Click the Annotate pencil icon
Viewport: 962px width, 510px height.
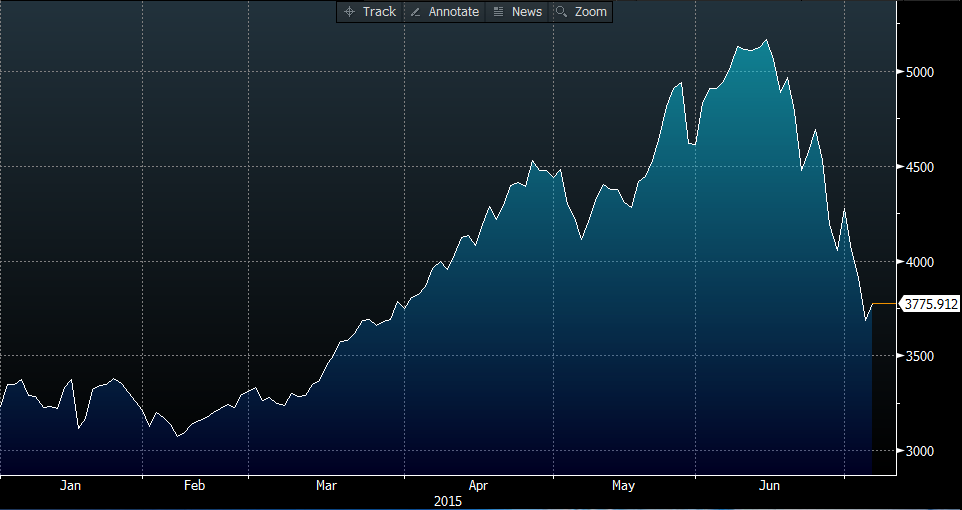tap(415, 12)
